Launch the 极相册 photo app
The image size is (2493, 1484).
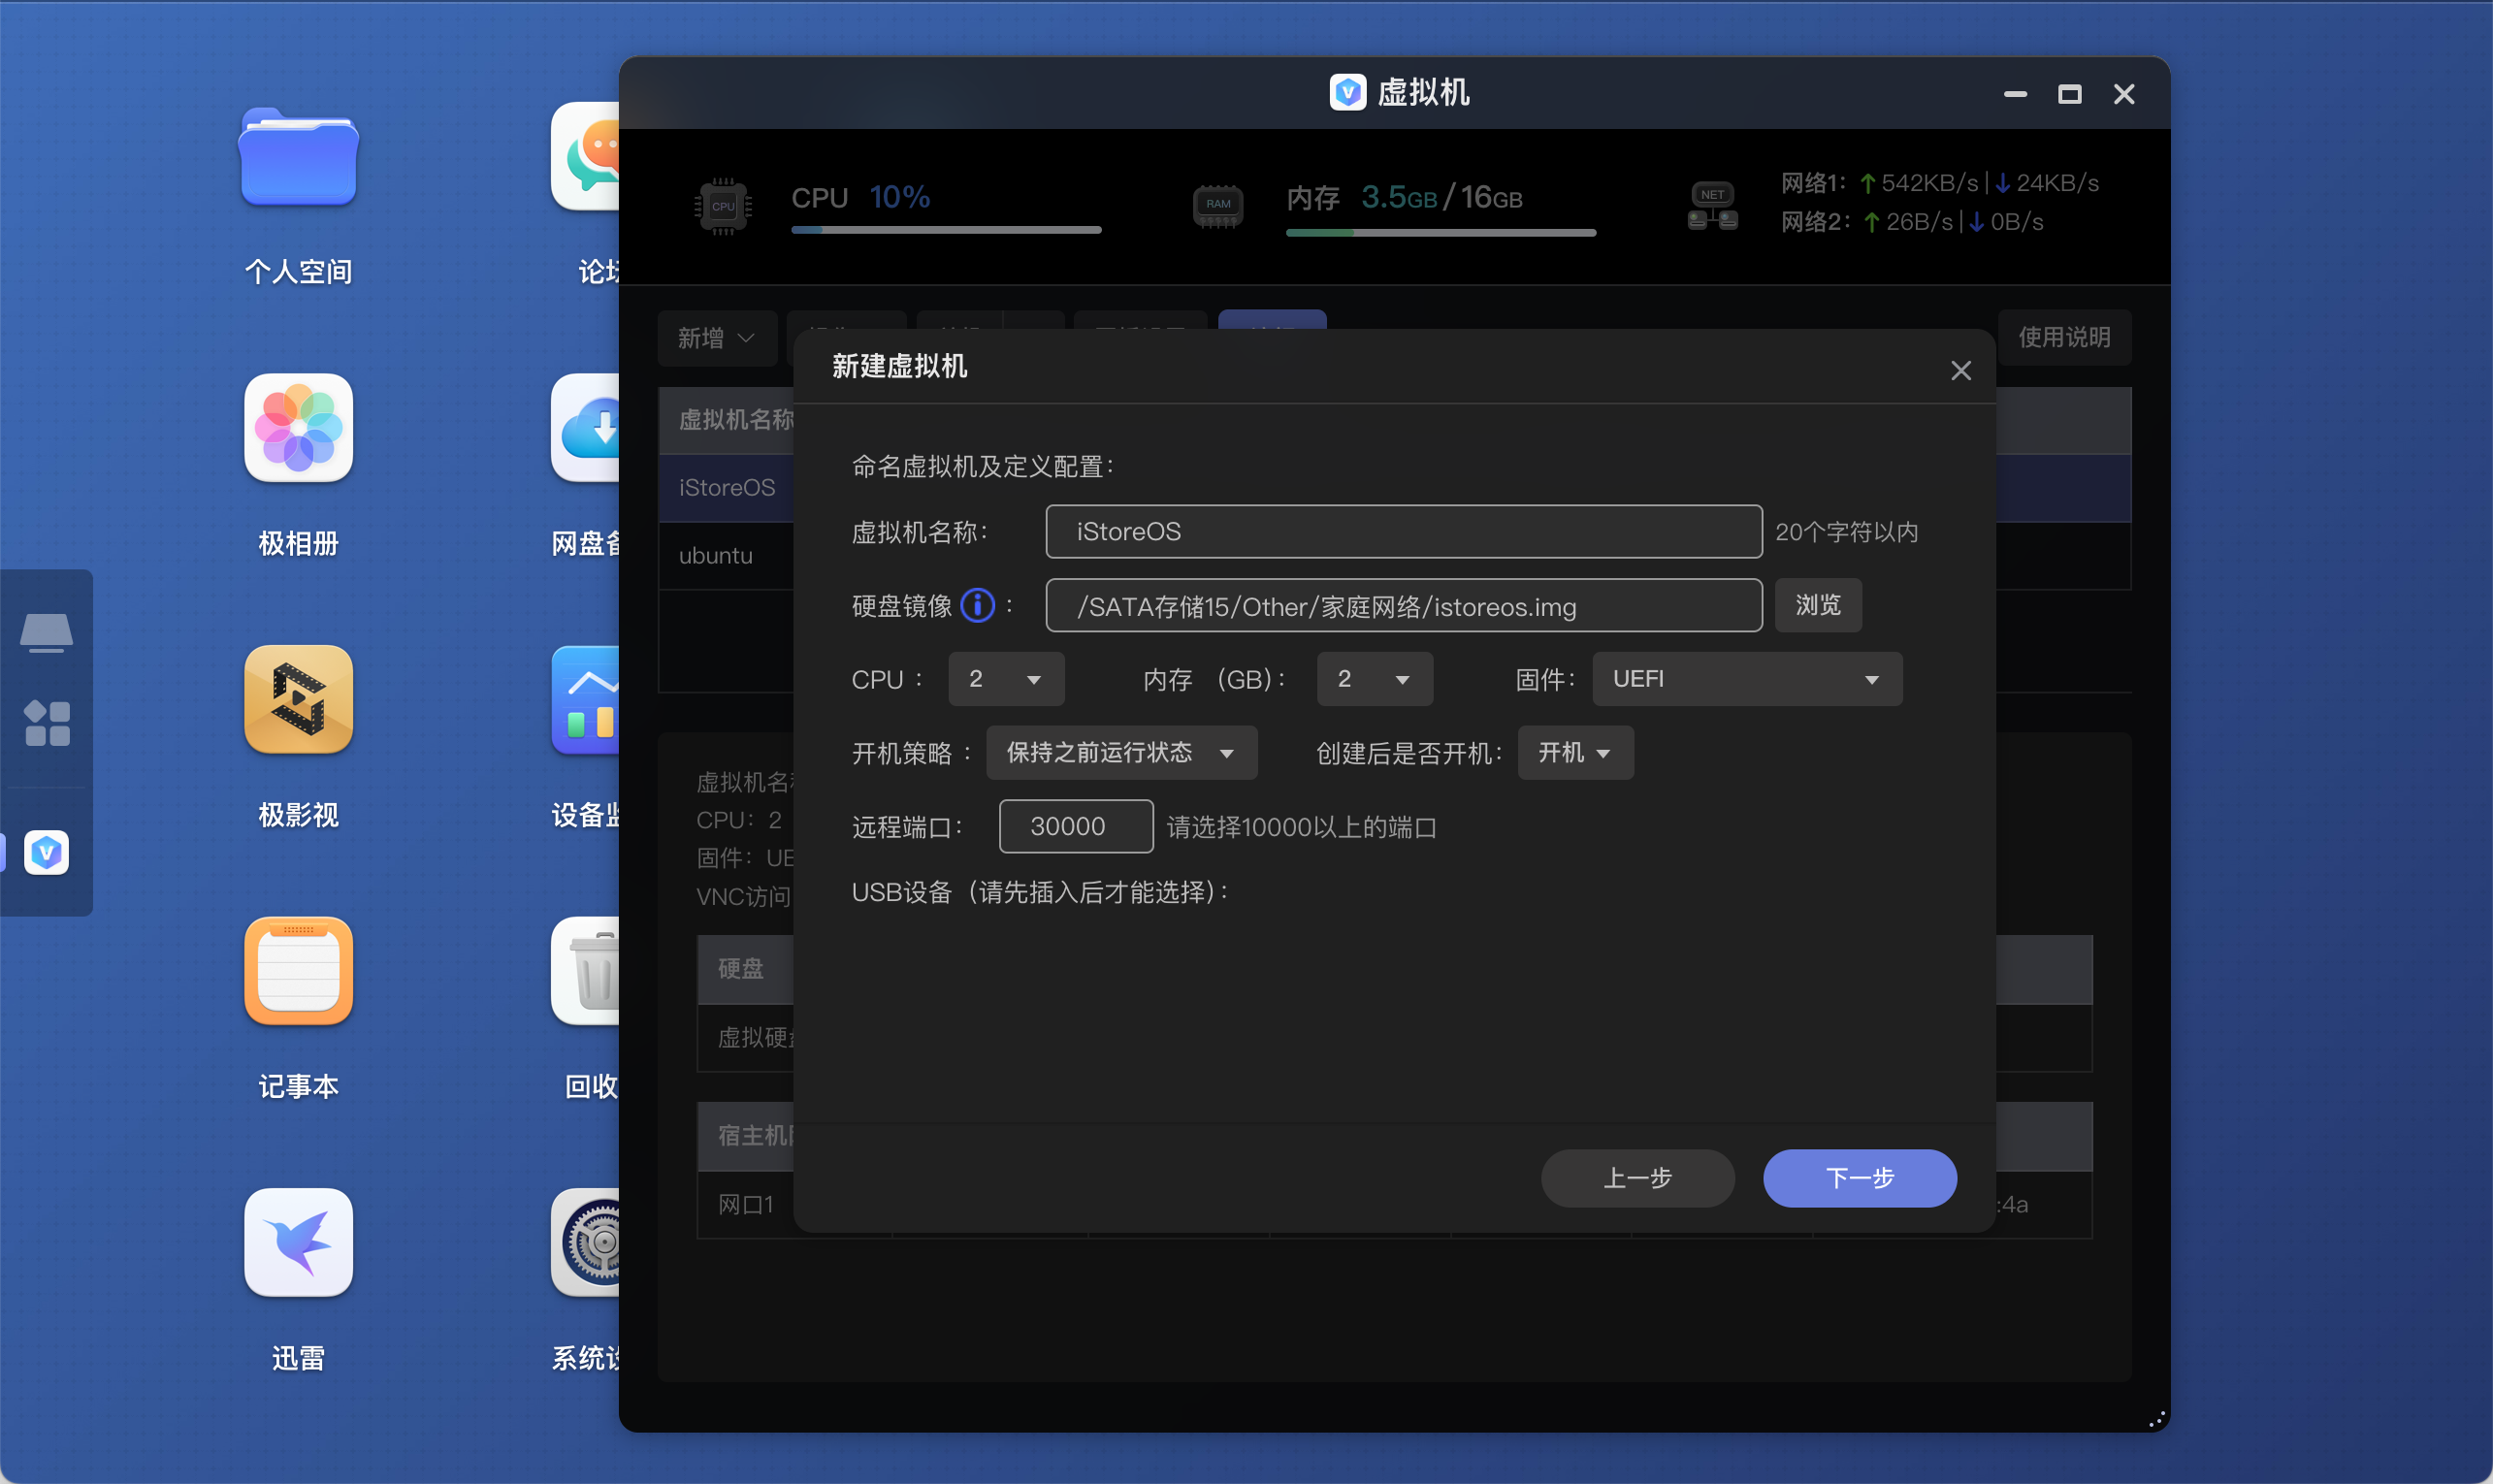pyautogui.click(x=298, y=428)
